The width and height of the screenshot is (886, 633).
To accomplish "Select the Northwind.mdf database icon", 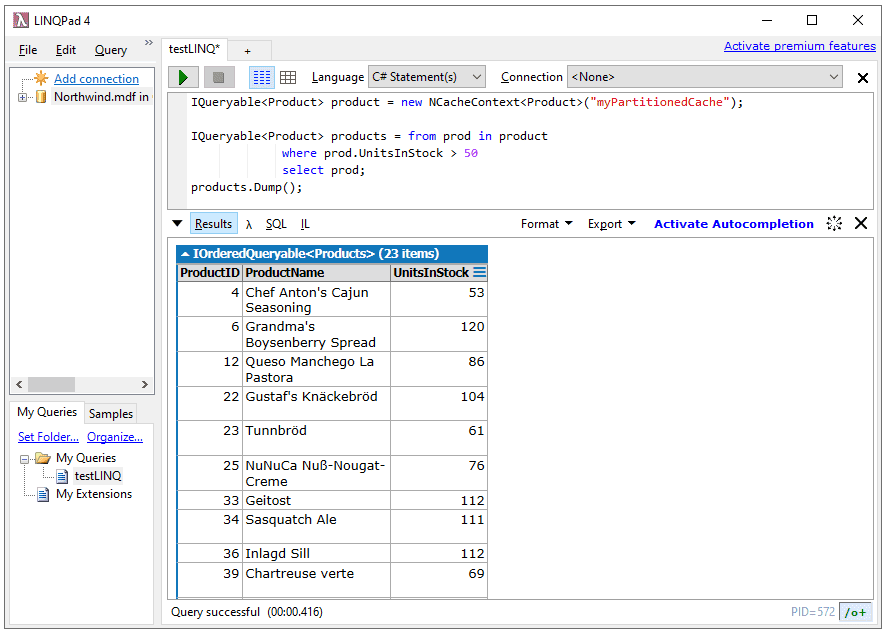I will point(41,97).
